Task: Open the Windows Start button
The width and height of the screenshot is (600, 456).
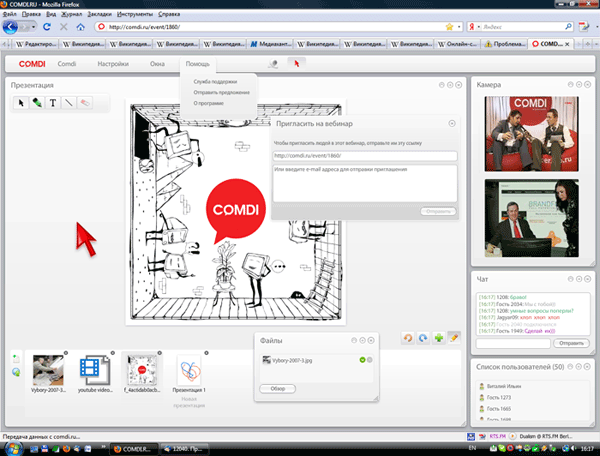Action: 13,448
